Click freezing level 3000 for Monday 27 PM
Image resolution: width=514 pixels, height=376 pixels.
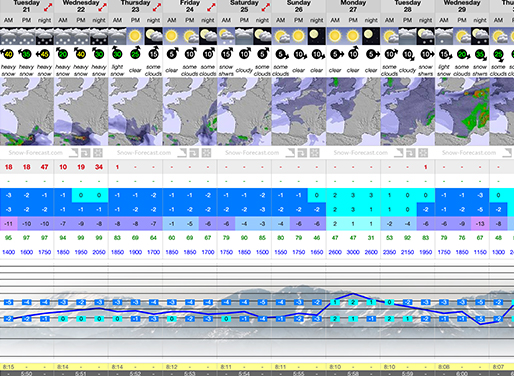[x=353, y=252]
